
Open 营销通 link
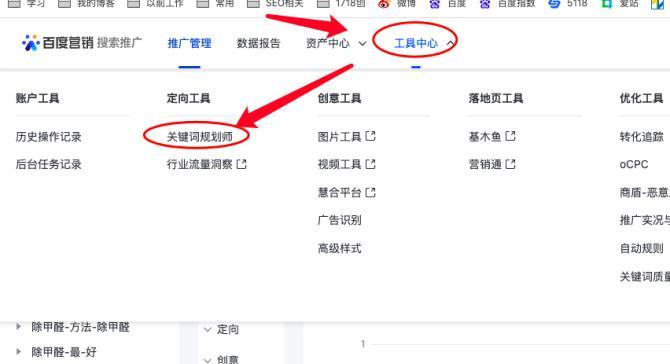485,164
